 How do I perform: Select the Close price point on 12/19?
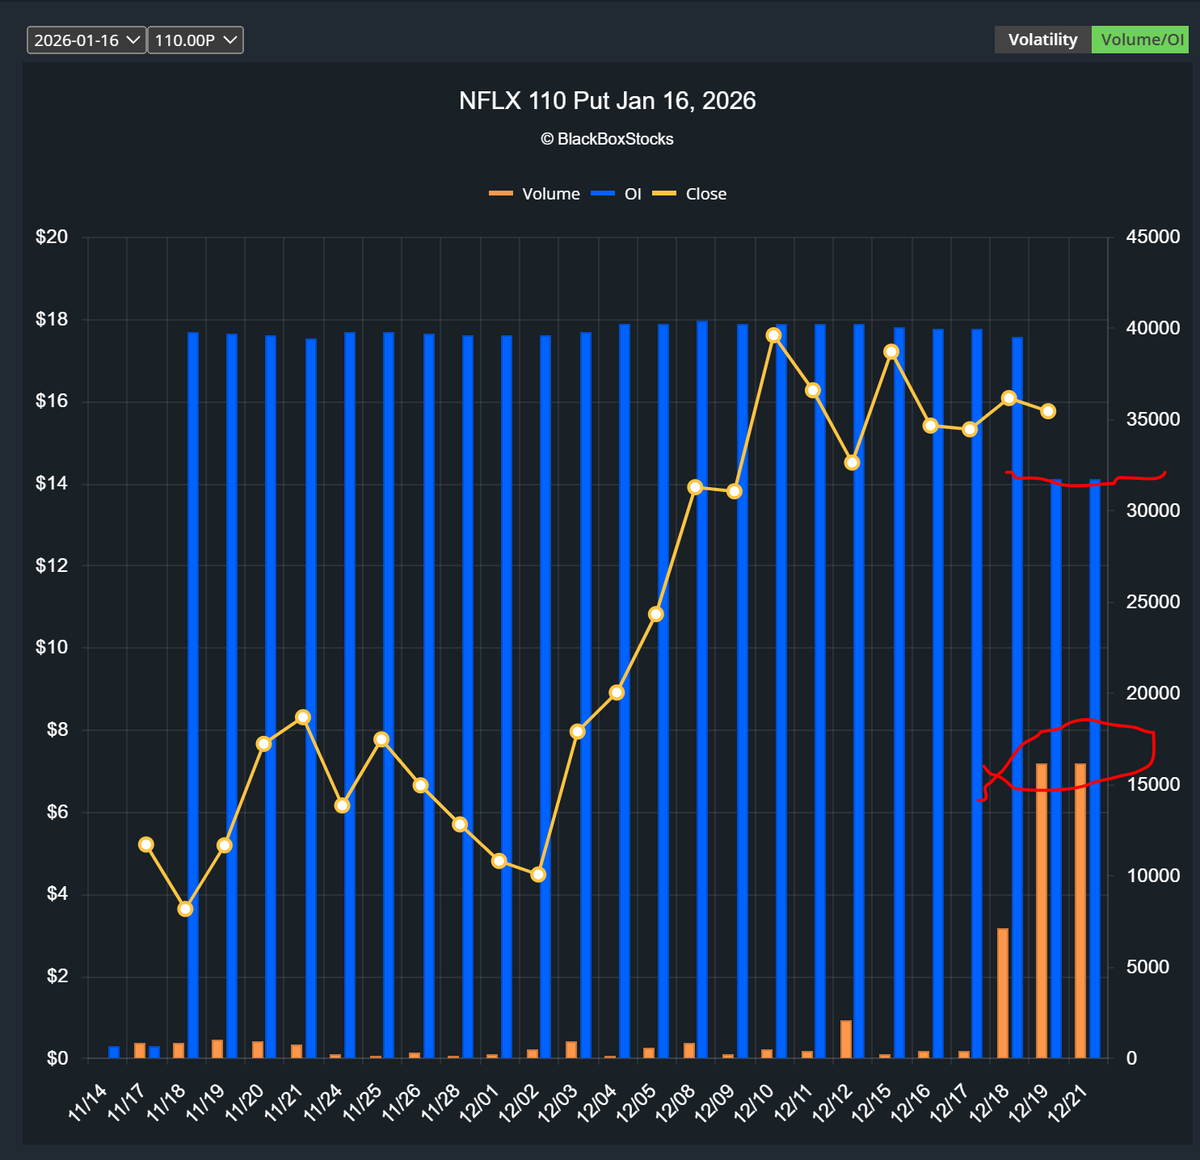point(1048,411)
